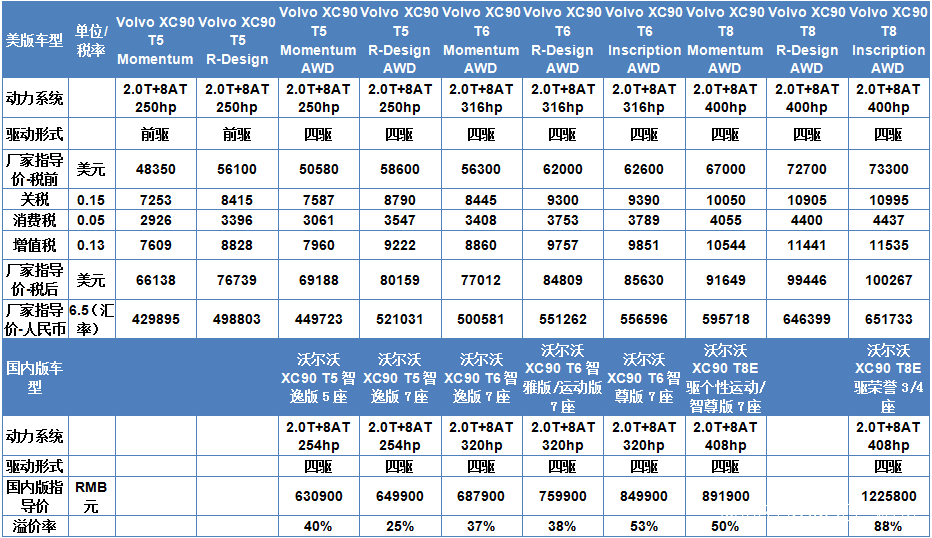The height and width of the screenshot is (538, 932).
Task: Select the domestic price 649900
Action: pos(399,496)
